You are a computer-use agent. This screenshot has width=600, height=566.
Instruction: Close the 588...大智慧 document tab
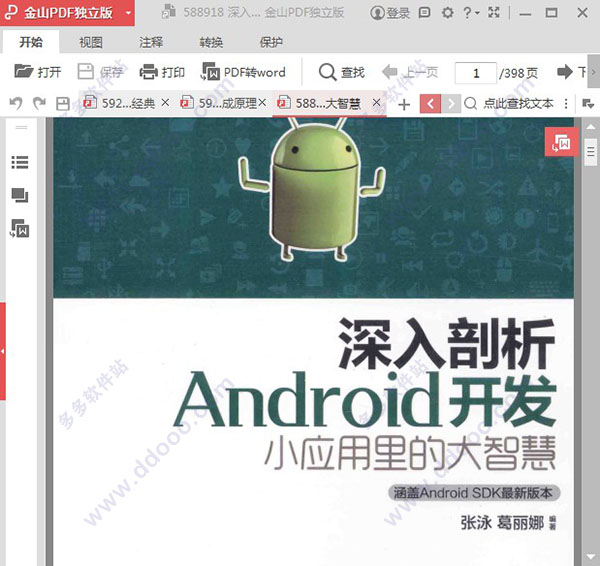[377, 103]
